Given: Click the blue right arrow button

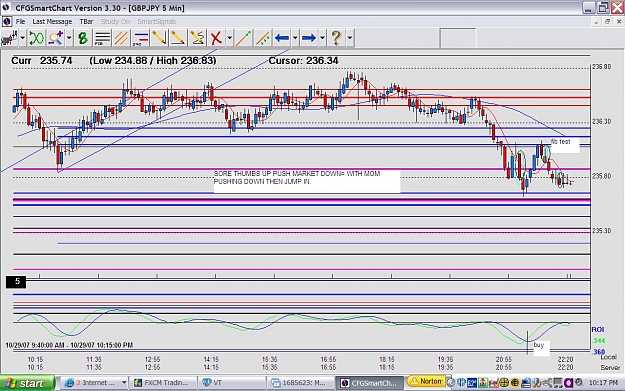Looking at the screenshot, I should [x=309, y=38].
